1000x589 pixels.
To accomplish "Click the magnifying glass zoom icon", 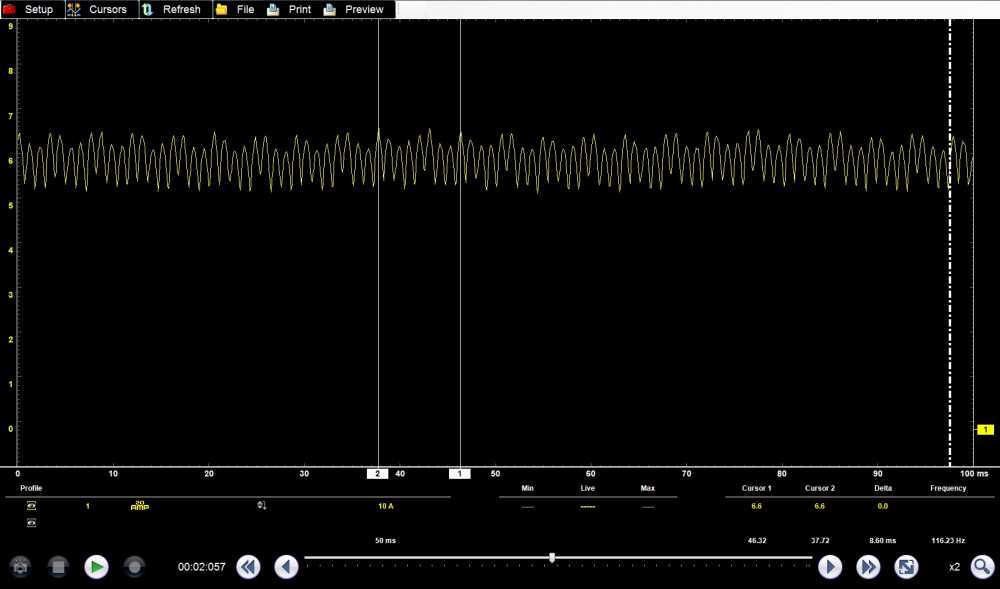I will click(x=982, y=567).
